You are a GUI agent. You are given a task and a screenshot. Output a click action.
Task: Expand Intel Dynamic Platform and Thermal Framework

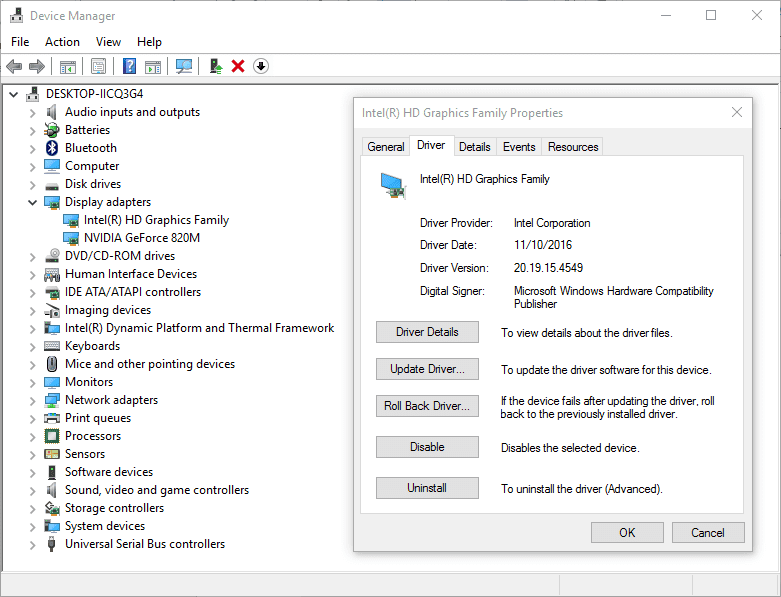click(x=32, y=329)
